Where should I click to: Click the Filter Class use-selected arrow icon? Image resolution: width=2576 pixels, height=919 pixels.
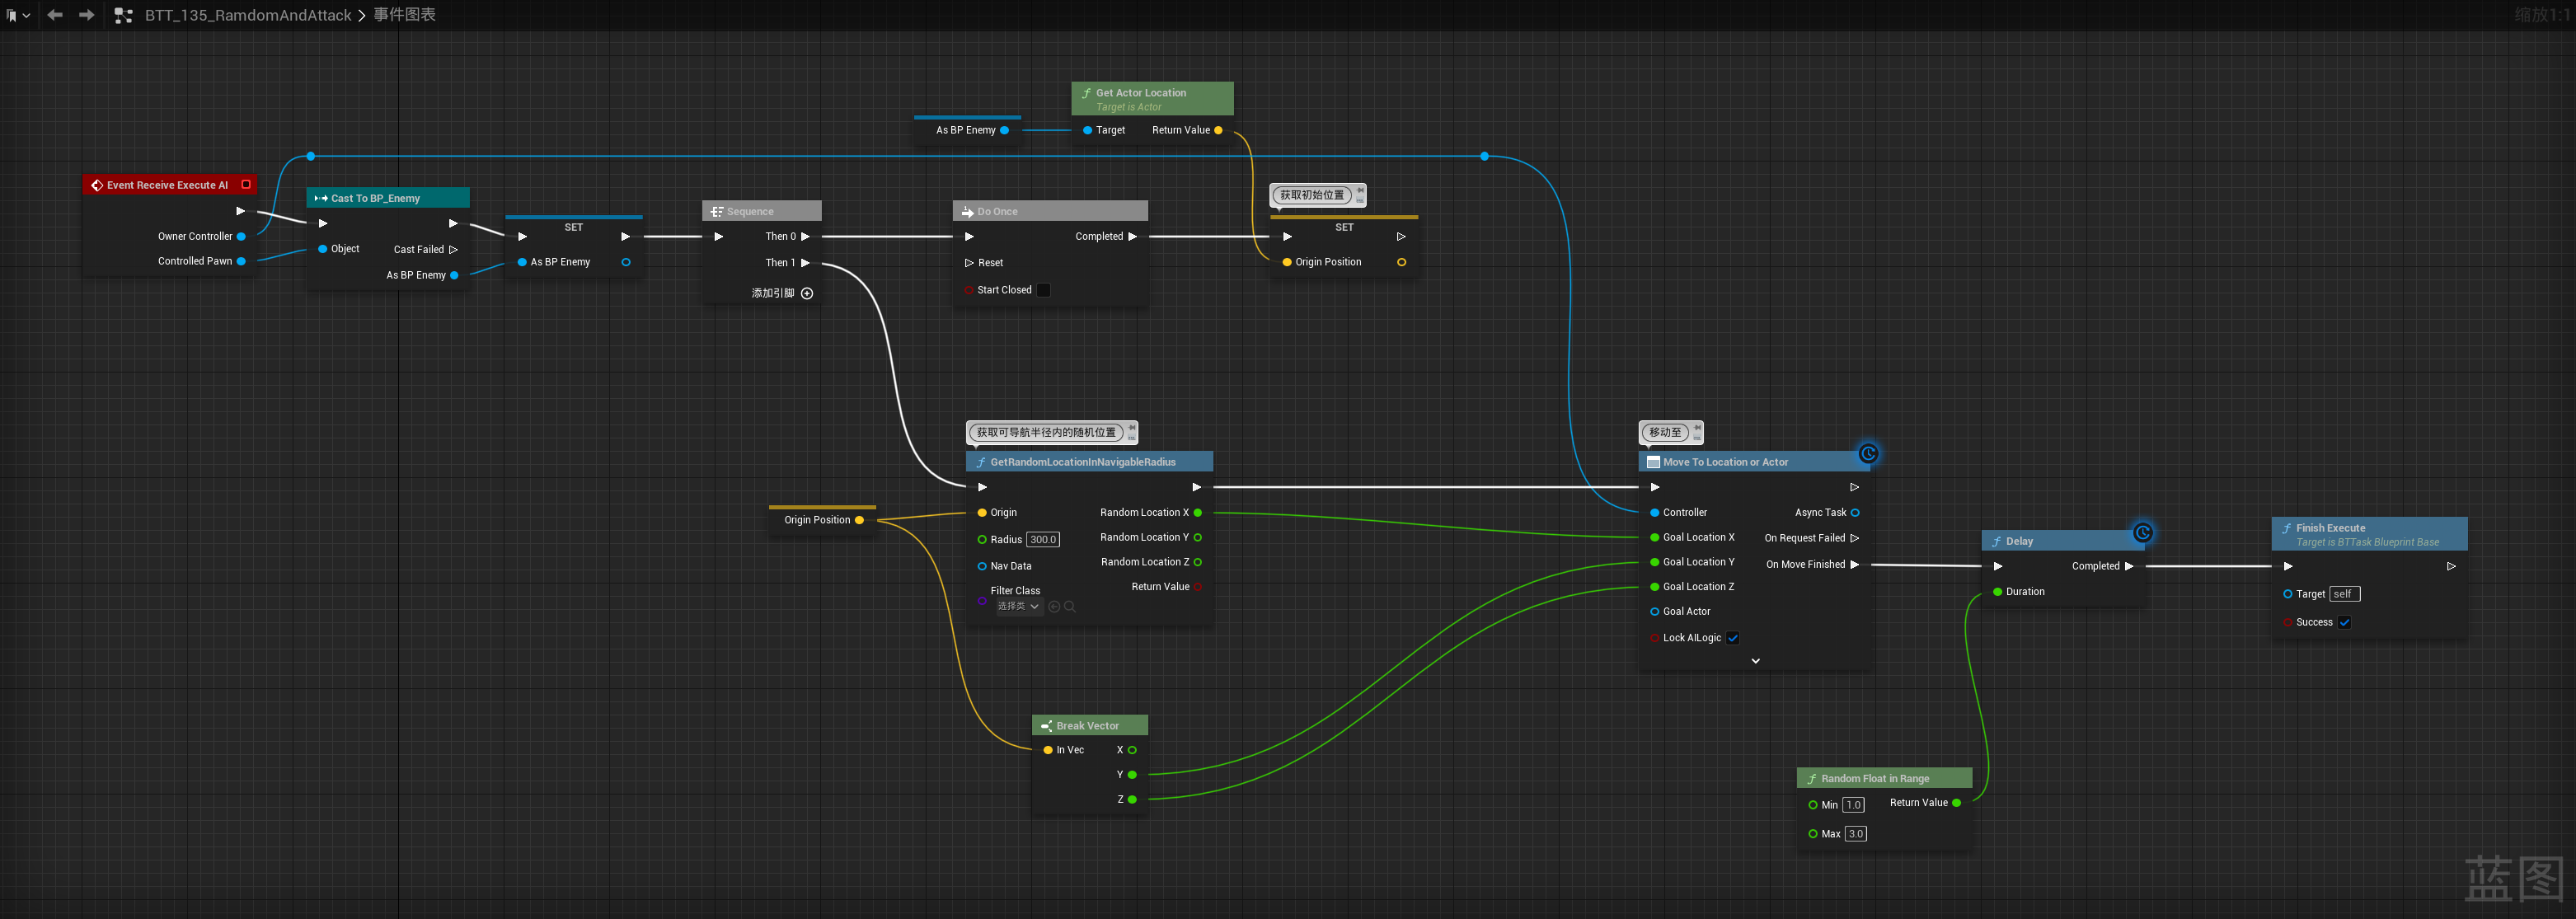tap(1054, 607)
